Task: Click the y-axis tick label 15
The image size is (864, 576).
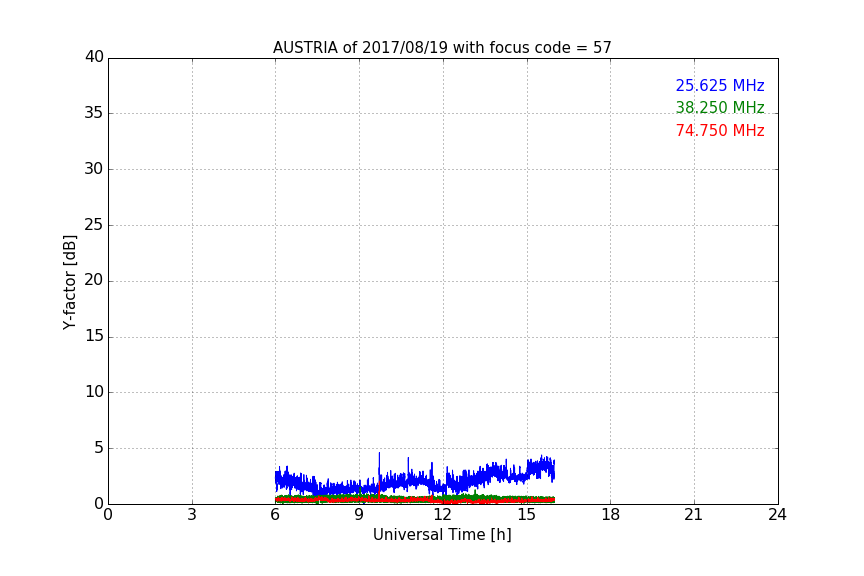Action: pos(94,336)
